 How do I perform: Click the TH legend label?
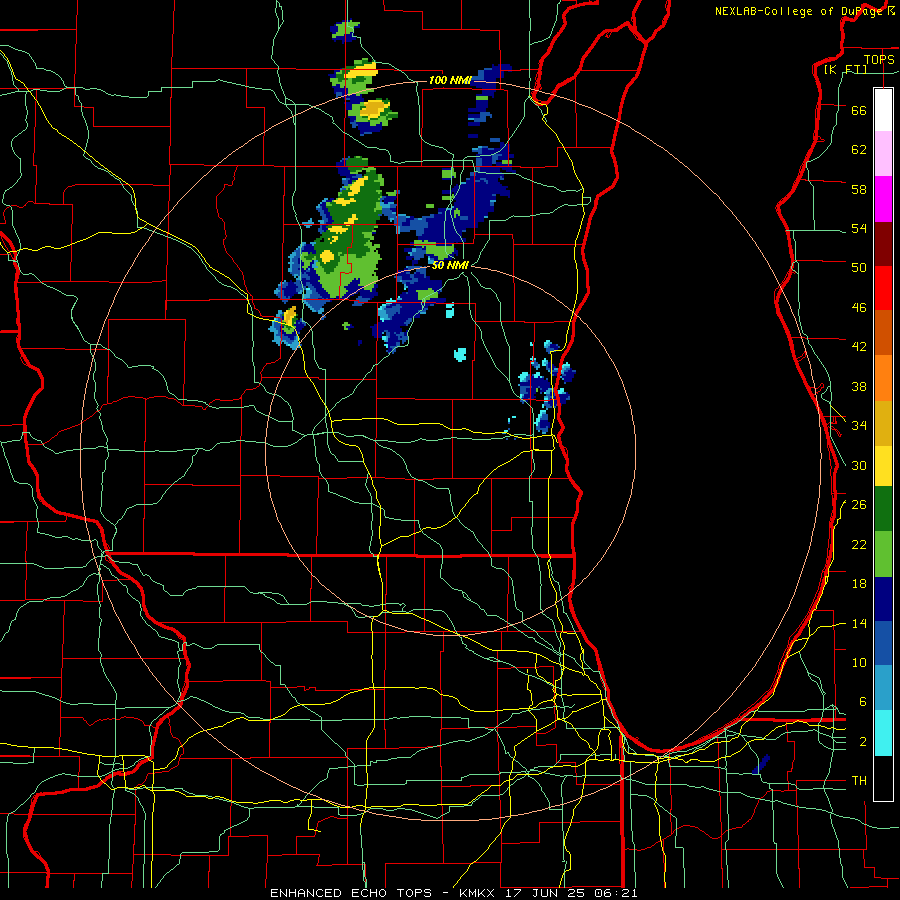pyautogui.click(x=859, y=781)
